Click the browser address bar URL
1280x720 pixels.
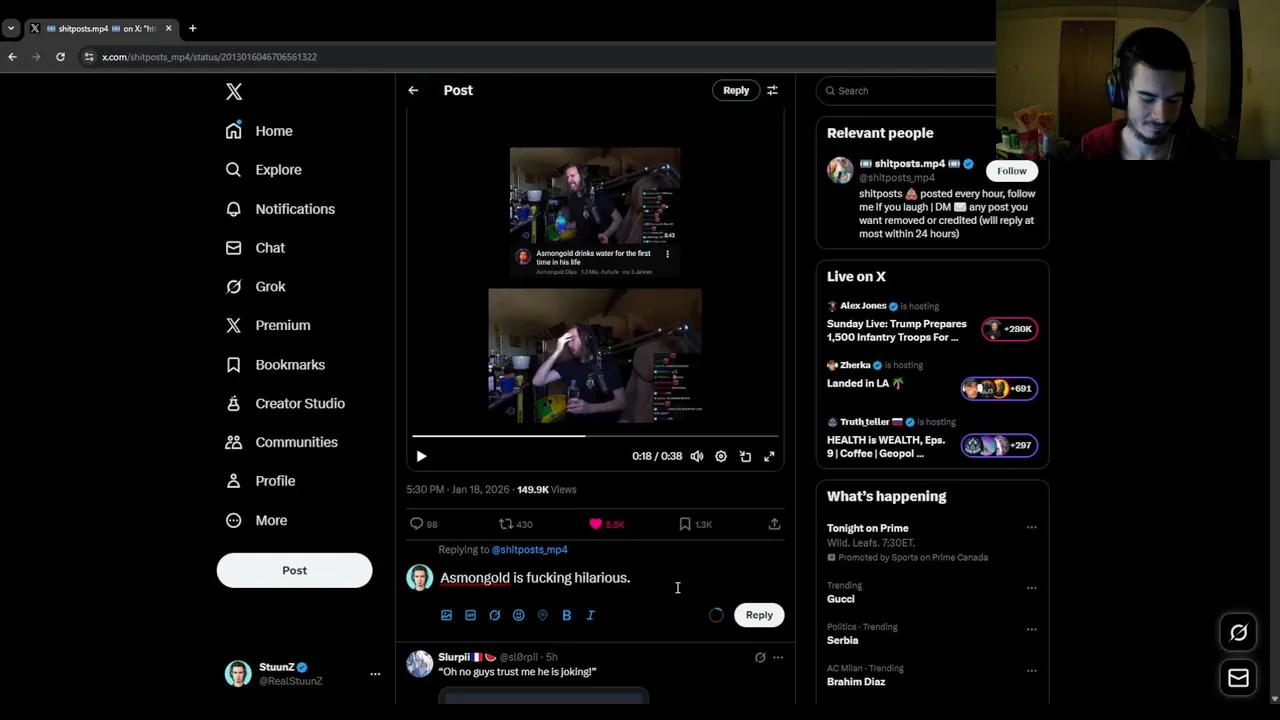(209, 57)
